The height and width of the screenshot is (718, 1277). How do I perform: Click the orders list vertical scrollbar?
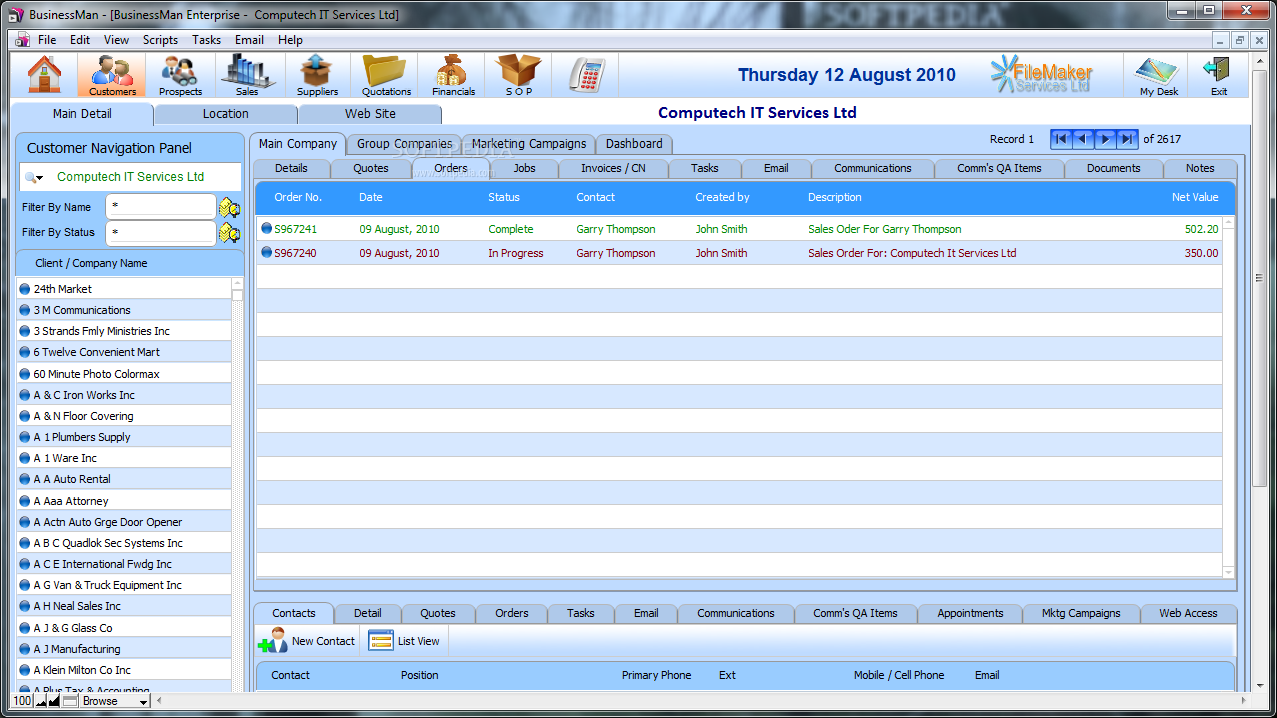point(1229,396)
